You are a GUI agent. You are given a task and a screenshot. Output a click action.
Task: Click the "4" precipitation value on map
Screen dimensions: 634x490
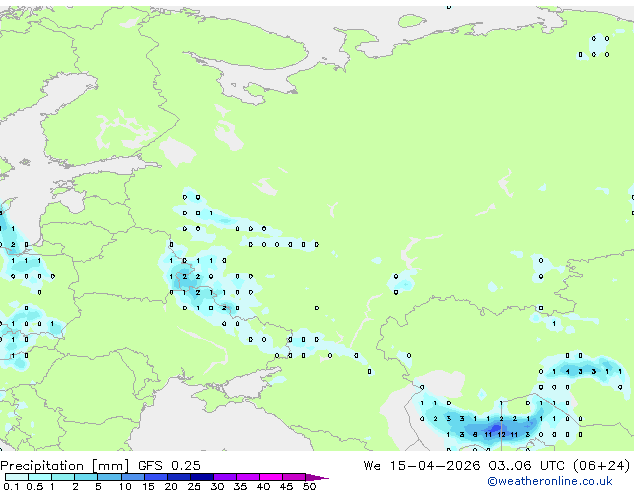point(568,372)
